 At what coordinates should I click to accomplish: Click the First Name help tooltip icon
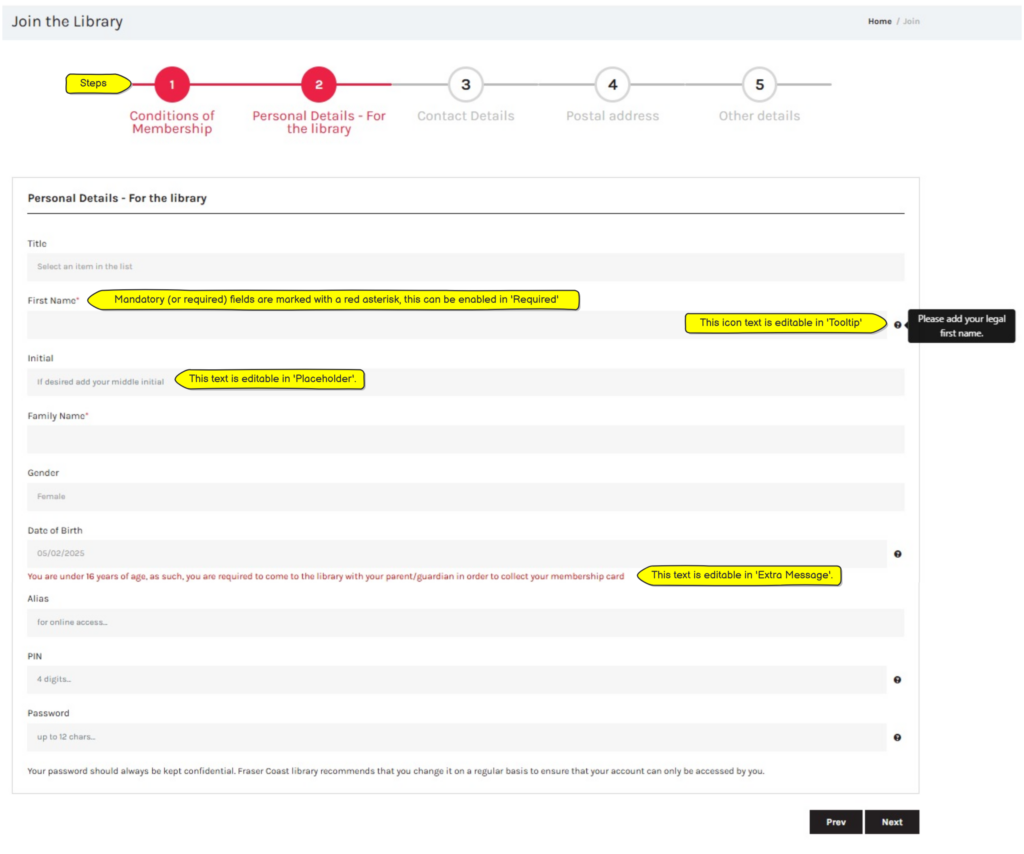[x=897, y=325]
